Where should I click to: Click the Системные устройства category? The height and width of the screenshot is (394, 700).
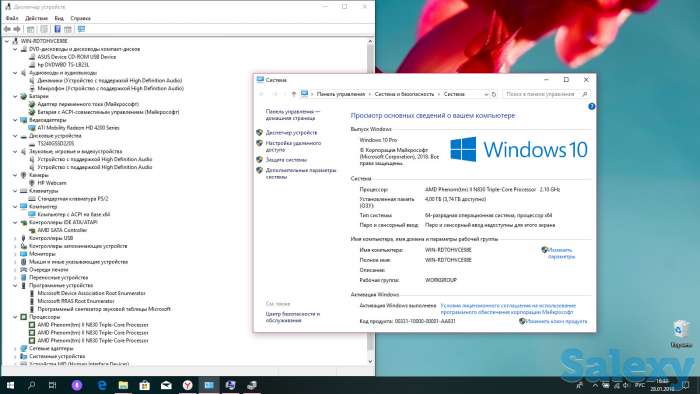tap(57, 357)
